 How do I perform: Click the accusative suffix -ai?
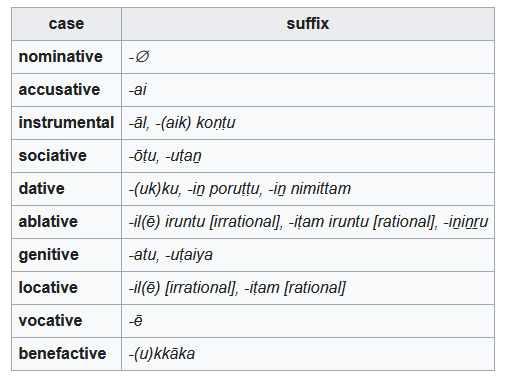(x=138, y=90)
